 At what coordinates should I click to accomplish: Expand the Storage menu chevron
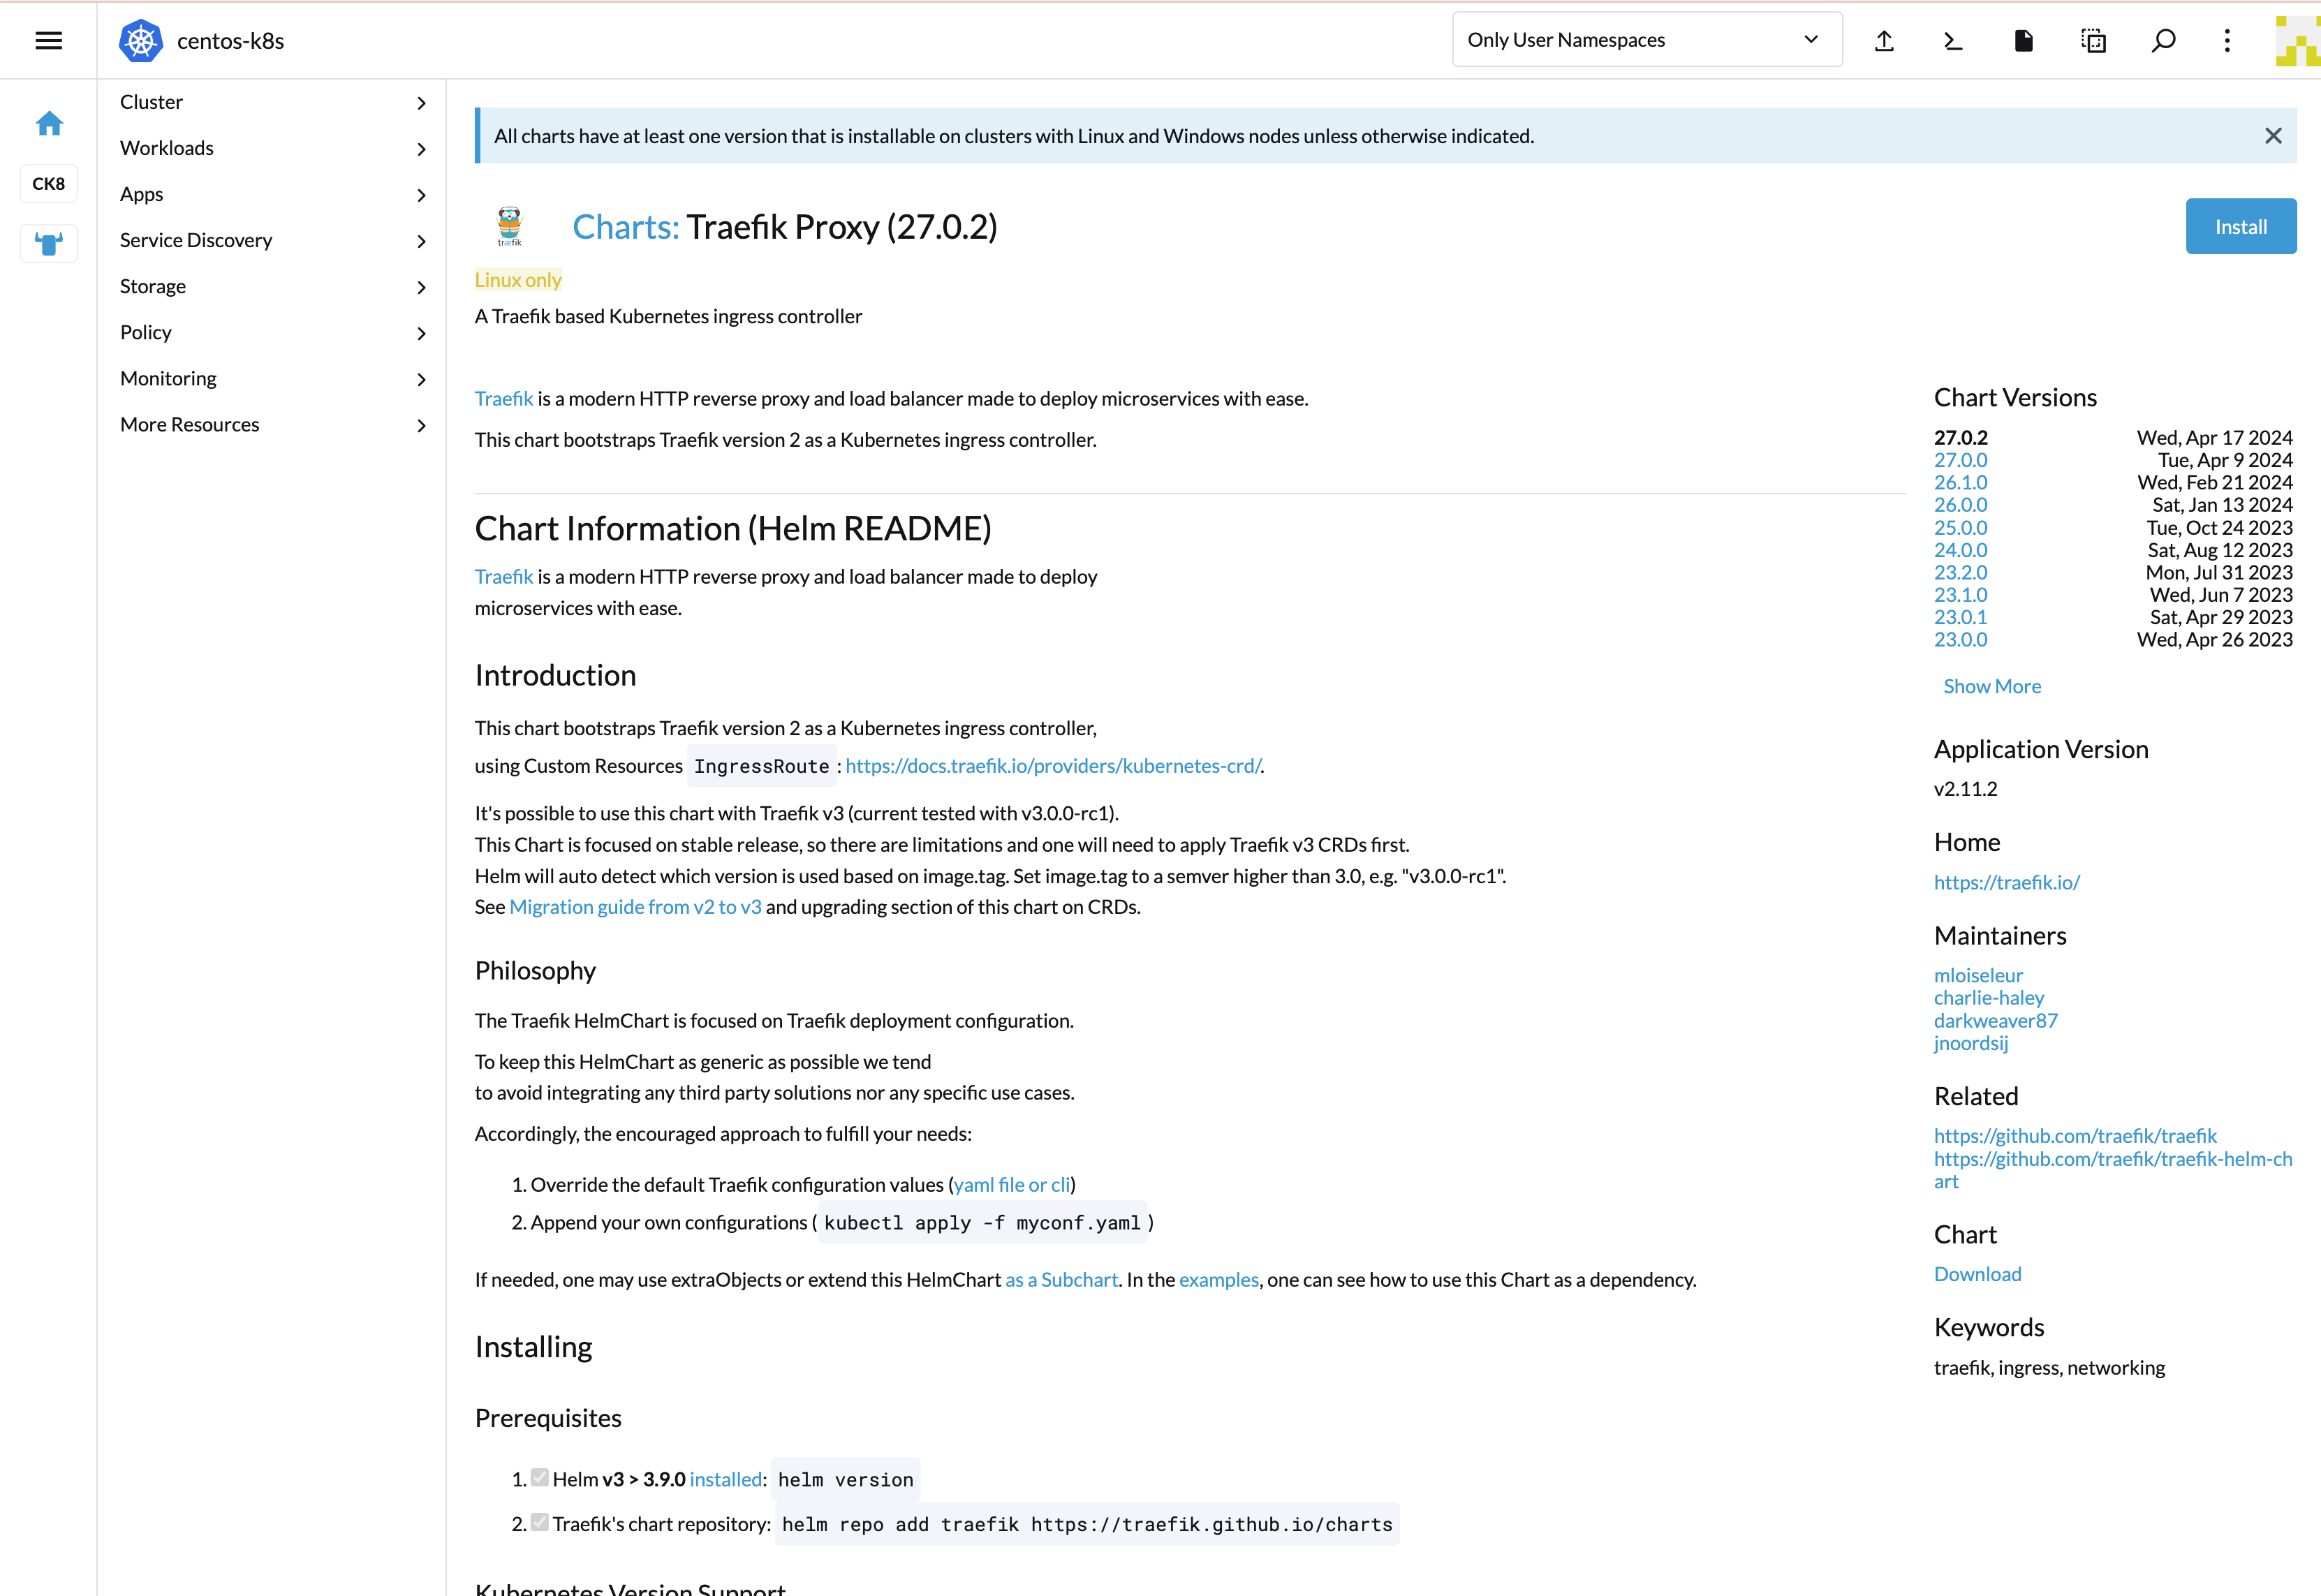pos(421,287)
